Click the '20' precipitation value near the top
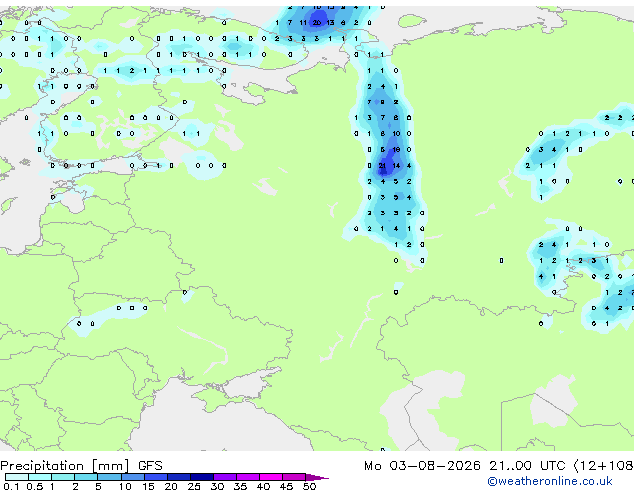 [317, 23]
